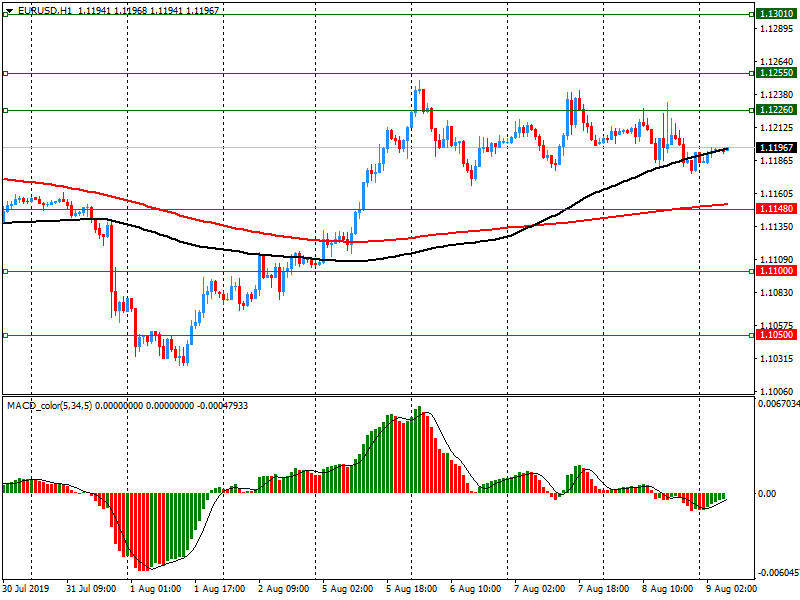Click the 1 Aug 17:00 time label
Viewport: 800px width, 600px height.
219,589
